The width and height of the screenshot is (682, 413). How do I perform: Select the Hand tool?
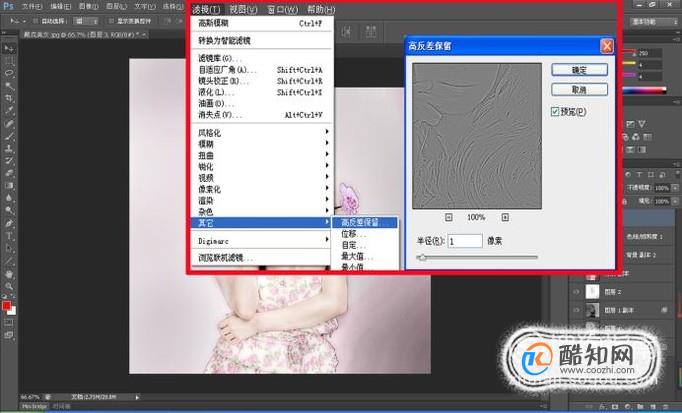pyautogui.click(x=9, y=274)
